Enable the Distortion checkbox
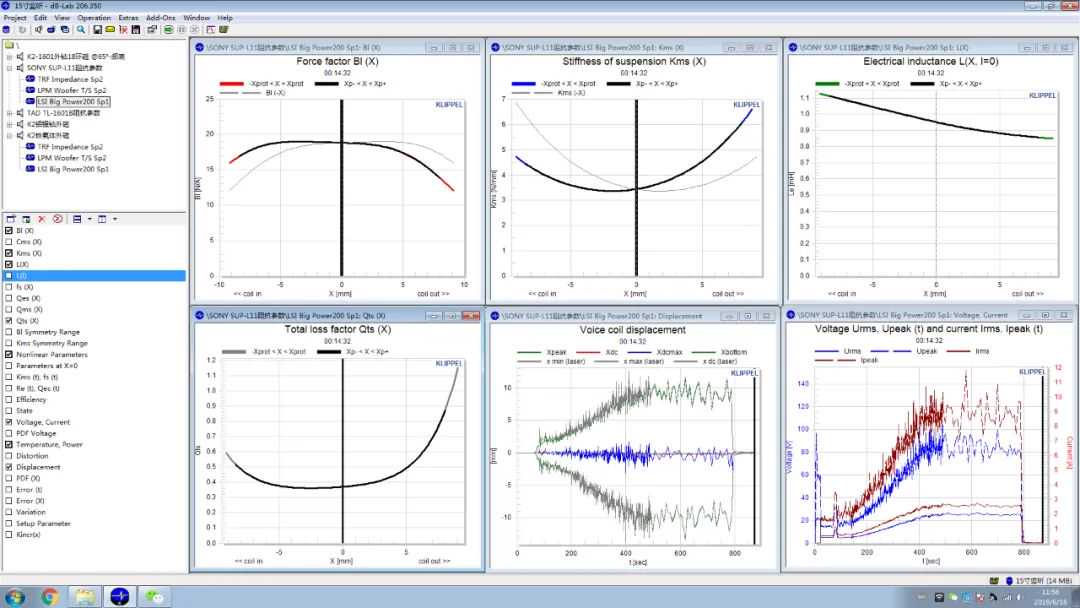The width and height of the screenshot is (1080, 608). 9,456
